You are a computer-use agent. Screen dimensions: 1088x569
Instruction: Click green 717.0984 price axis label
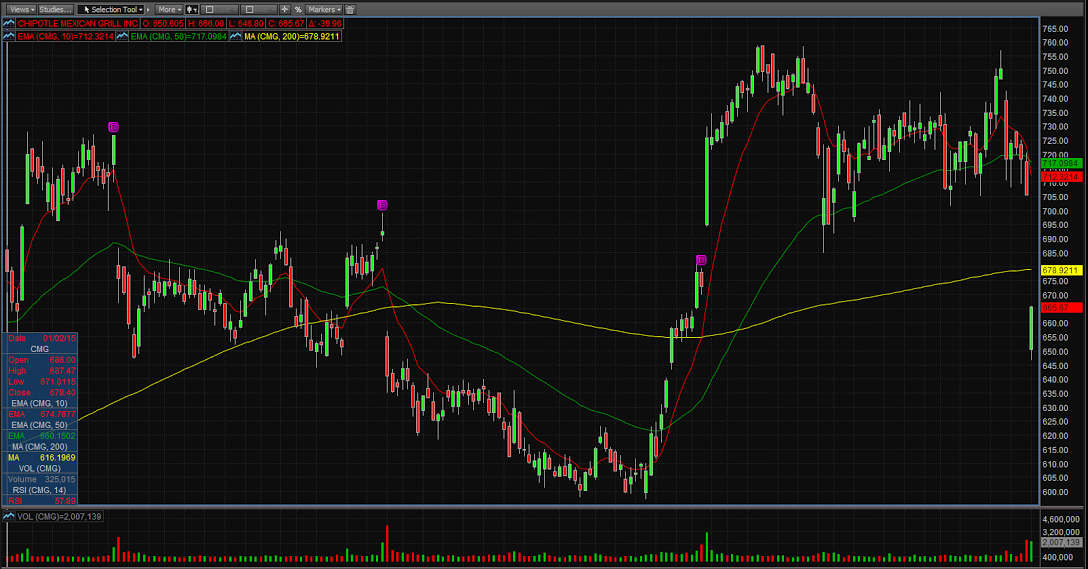click(1061, 163)
